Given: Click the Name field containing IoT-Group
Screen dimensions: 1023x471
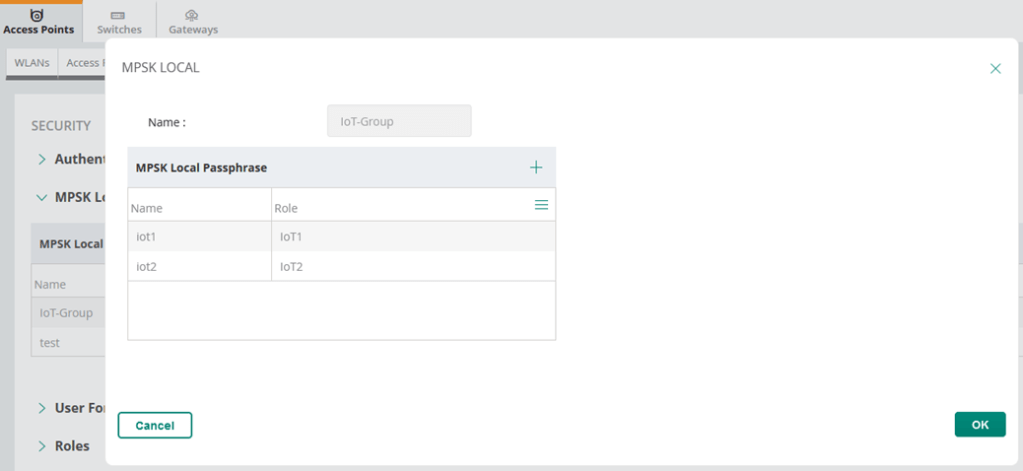Looking at the screenshot, I should pos(399,122).
